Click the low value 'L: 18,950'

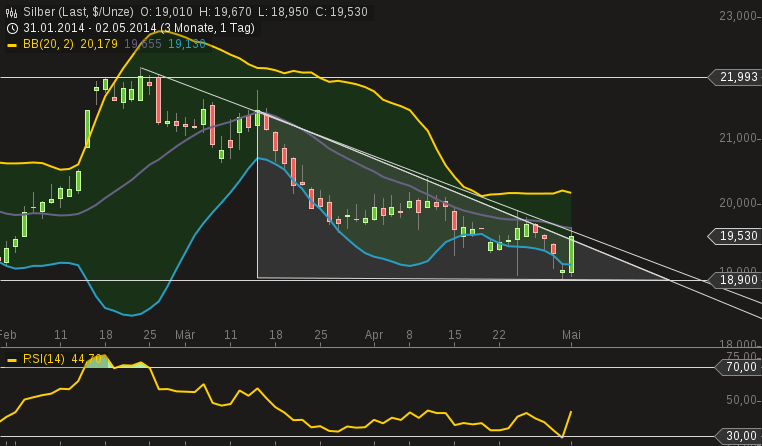282,12
